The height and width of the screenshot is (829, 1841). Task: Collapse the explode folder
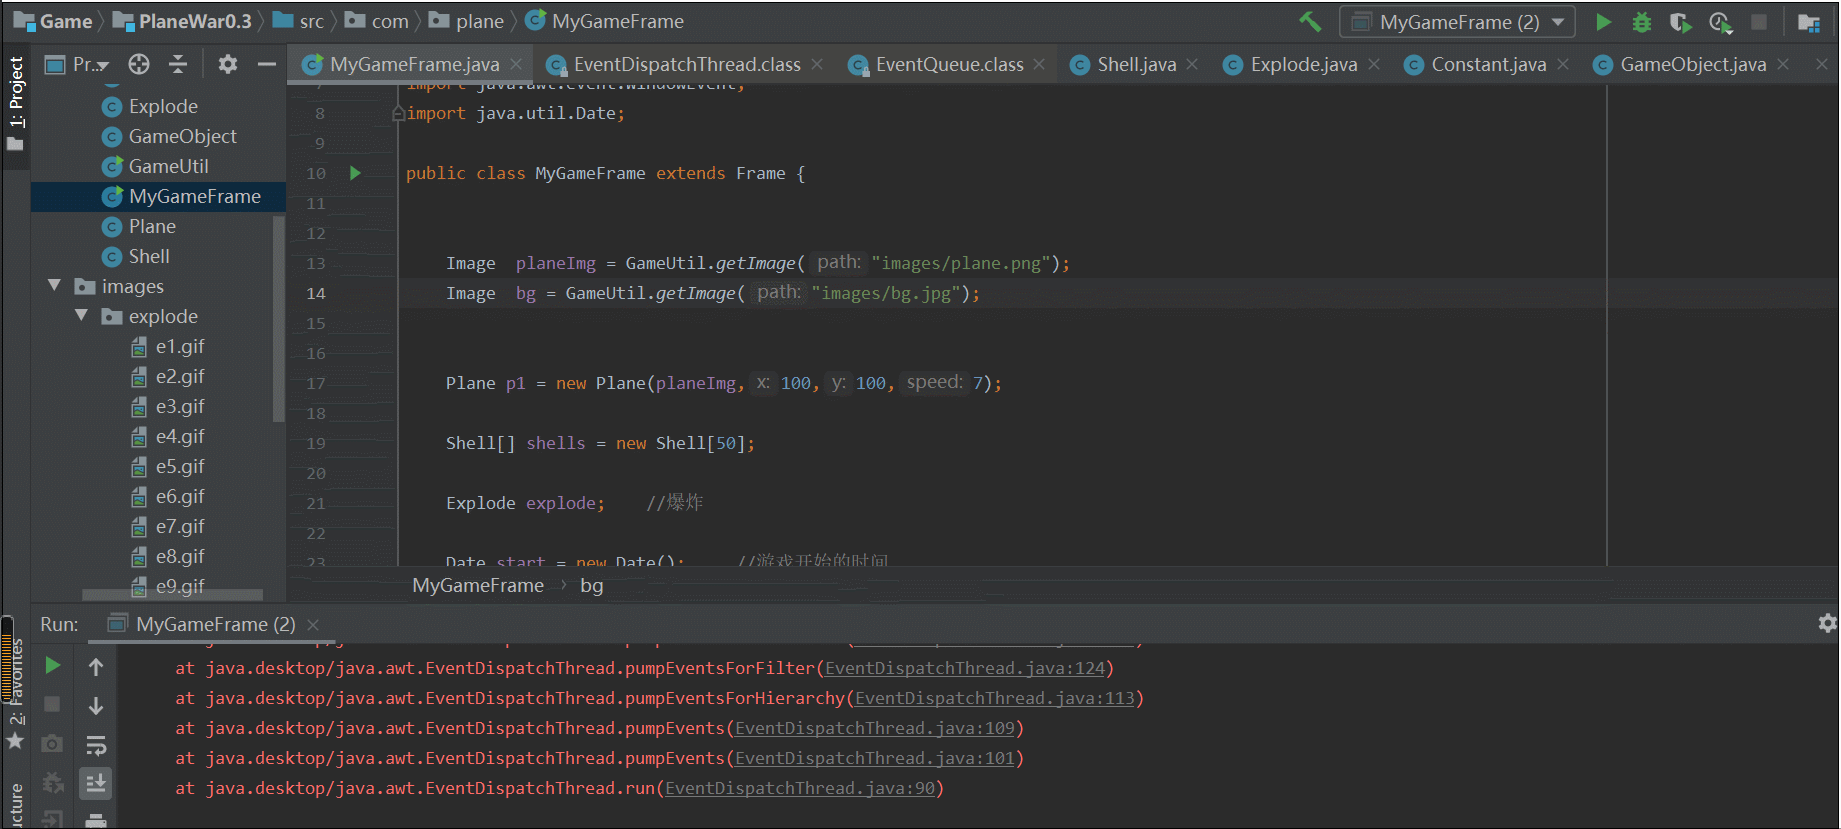click(x=82, y=316)
